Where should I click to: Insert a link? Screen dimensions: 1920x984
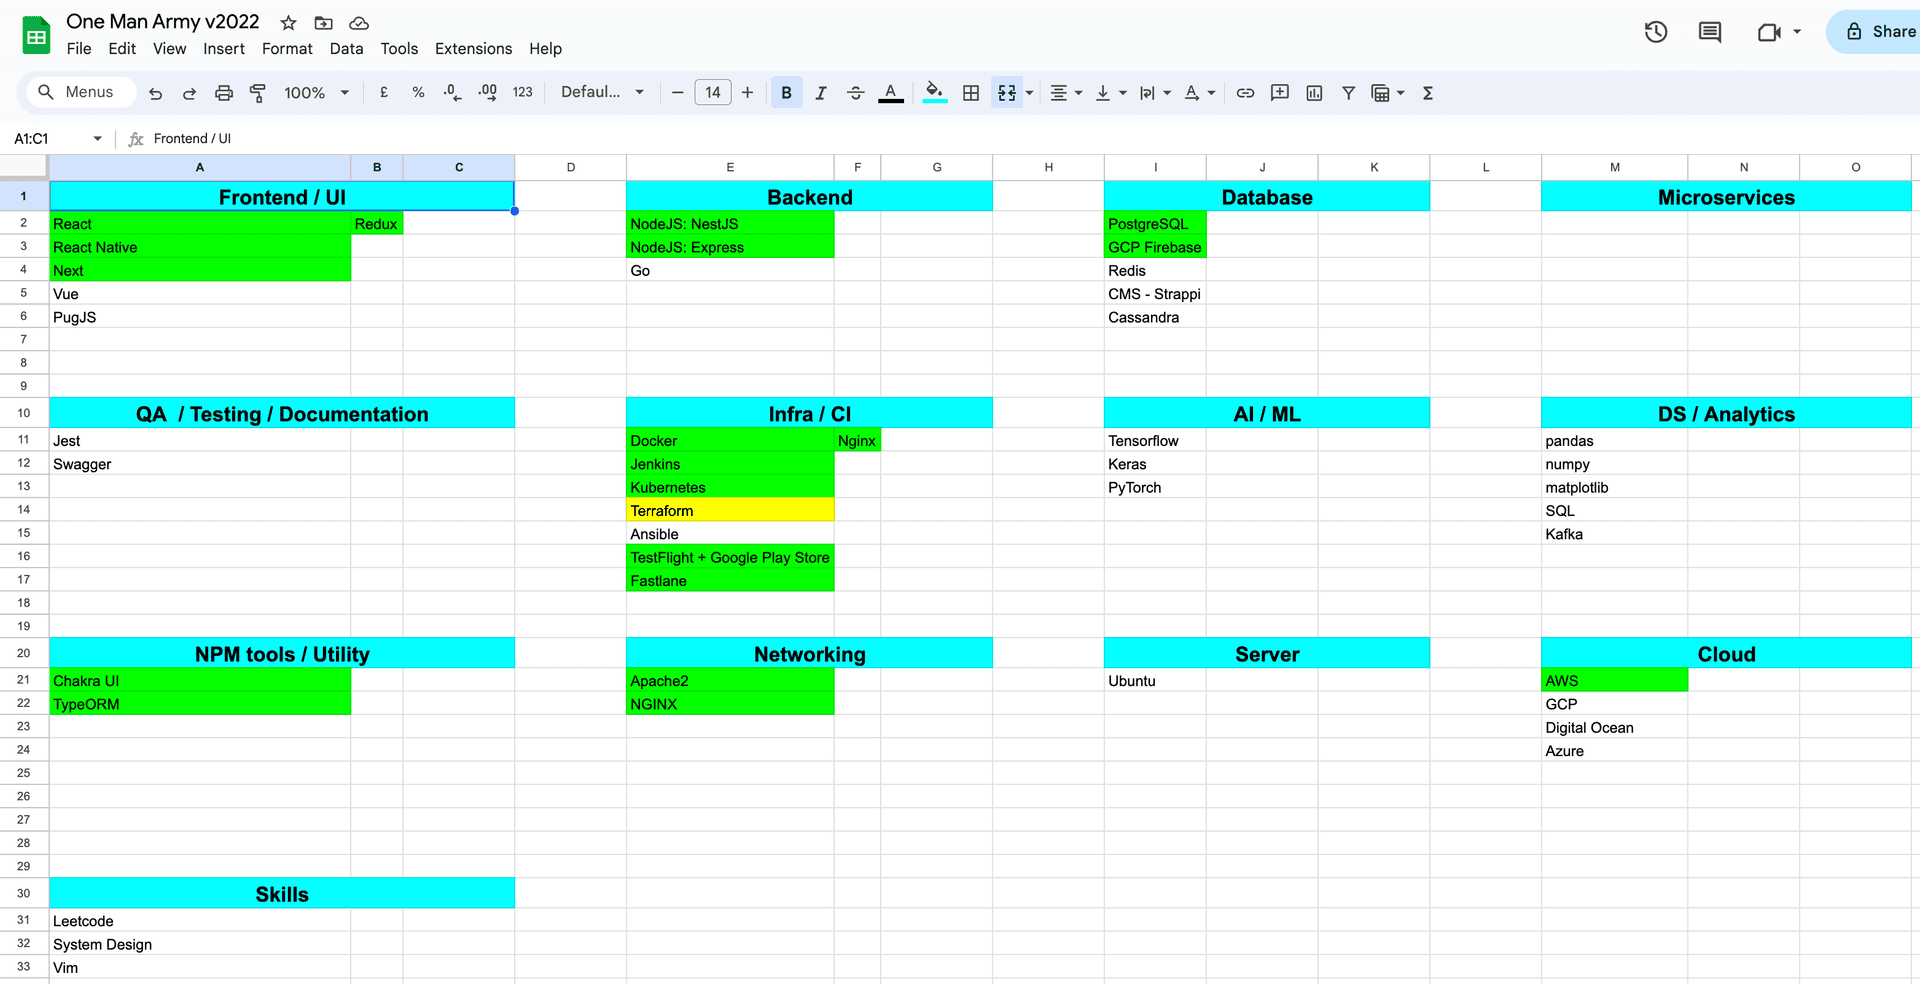(x=1245, y=92)
